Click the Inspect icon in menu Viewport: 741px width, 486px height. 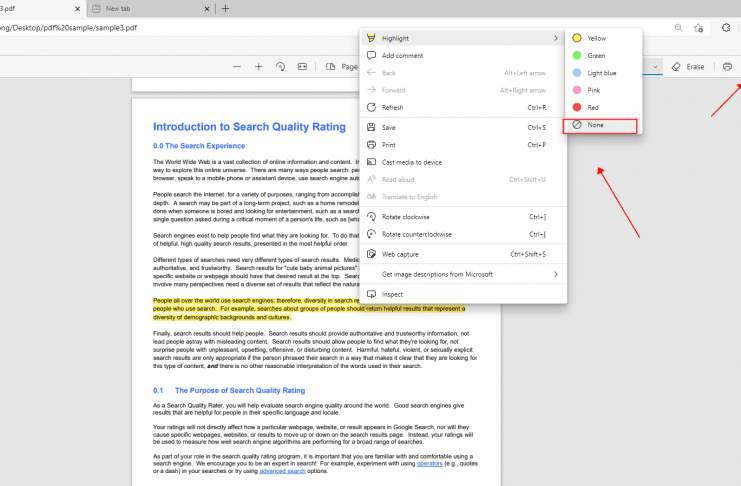(371, 294)
